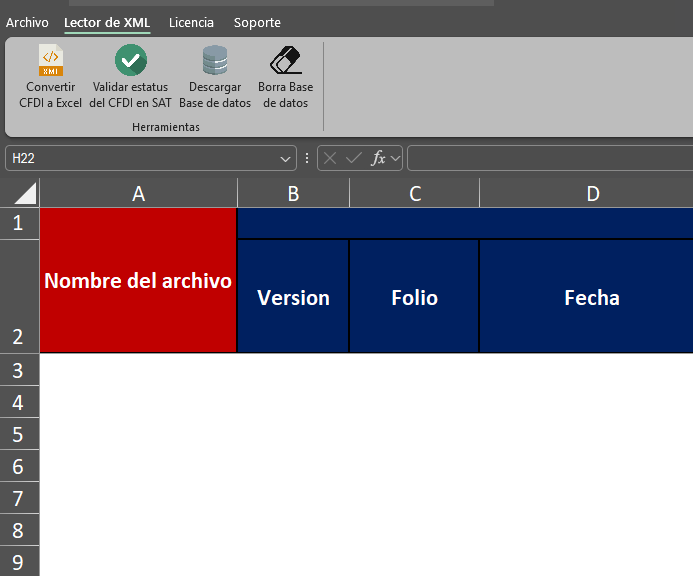693x576 pixels.
Task: Click the Convertir CFDI a Excel icon
Action: (50, 62)
